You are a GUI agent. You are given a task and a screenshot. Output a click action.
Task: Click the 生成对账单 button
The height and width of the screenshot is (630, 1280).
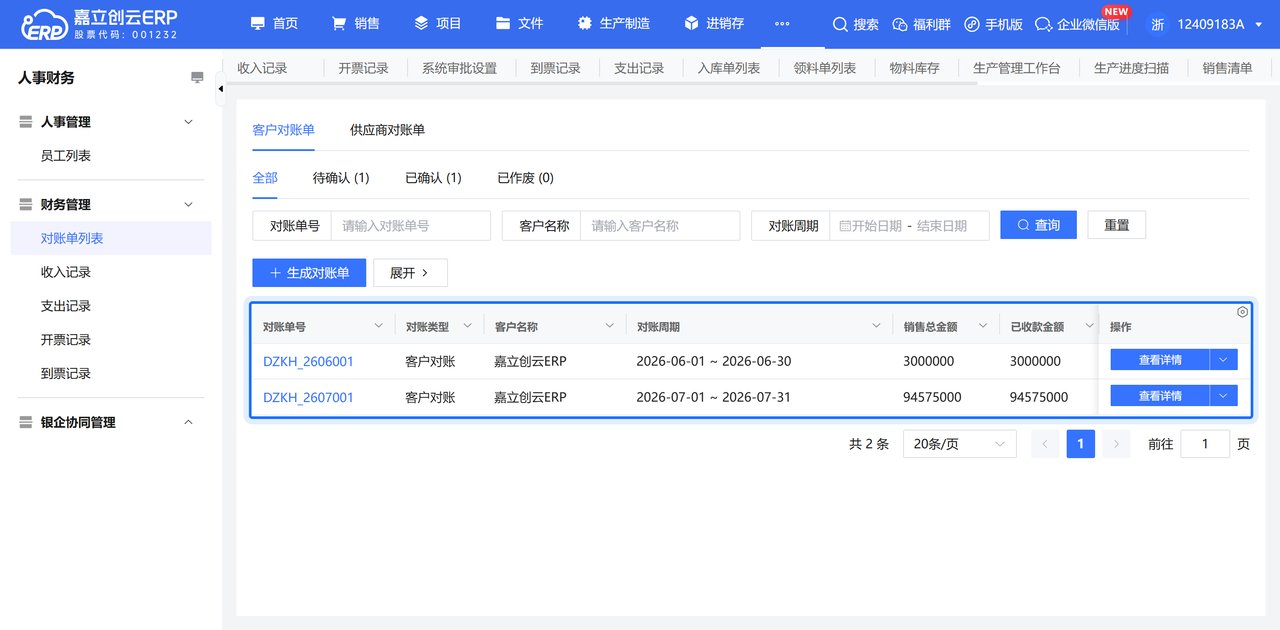pyautogui.click(x=309, y=273)
